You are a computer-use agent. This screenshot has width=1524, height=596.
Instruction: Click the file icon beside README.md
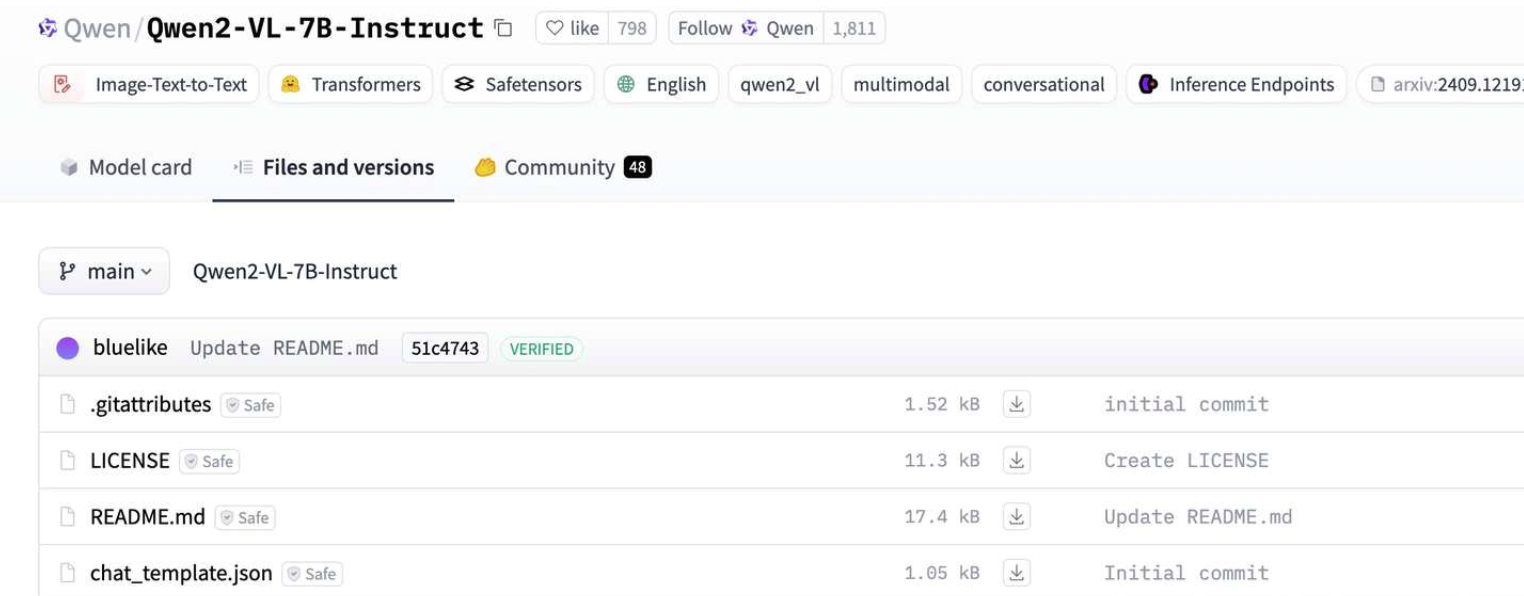tap(67, 517)
